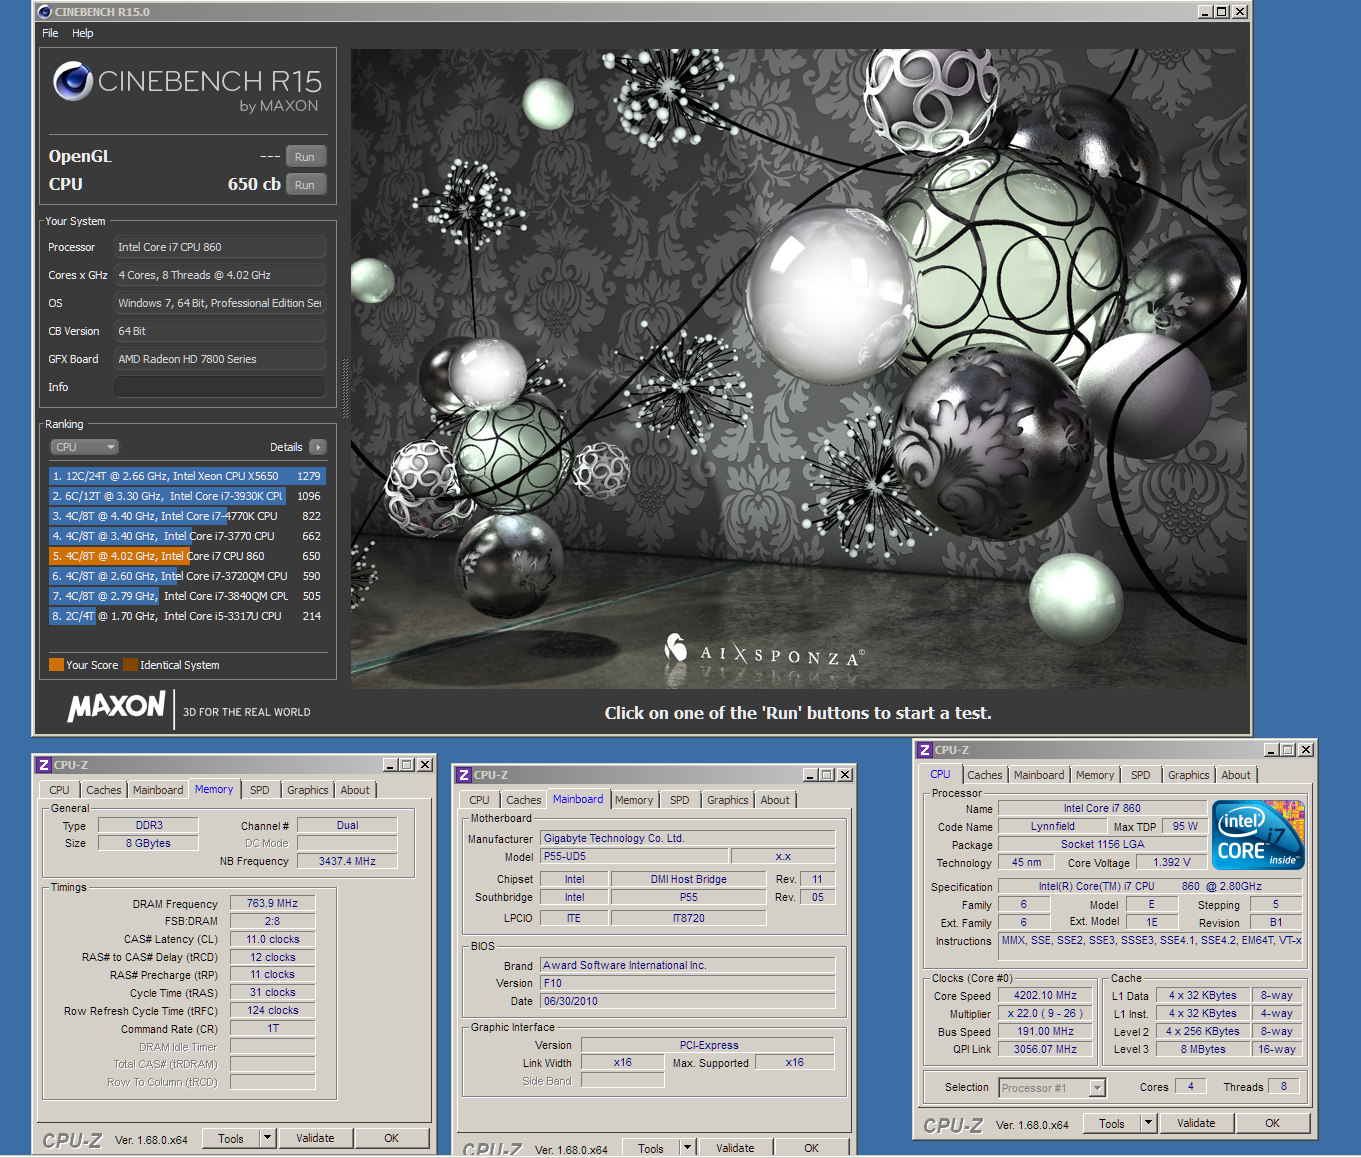Click the Identical System legend swatch
Image resolution: width=1361 pixels, height=1158 pixels.
pyautogui.click(x=130, y=665)
